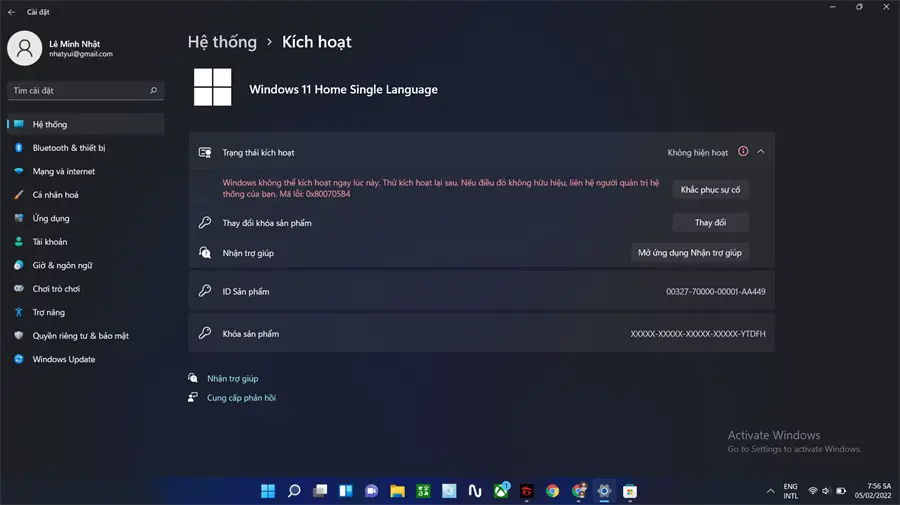Click the battery tray icon
900x505 pixels.
[x=841, y=491]
